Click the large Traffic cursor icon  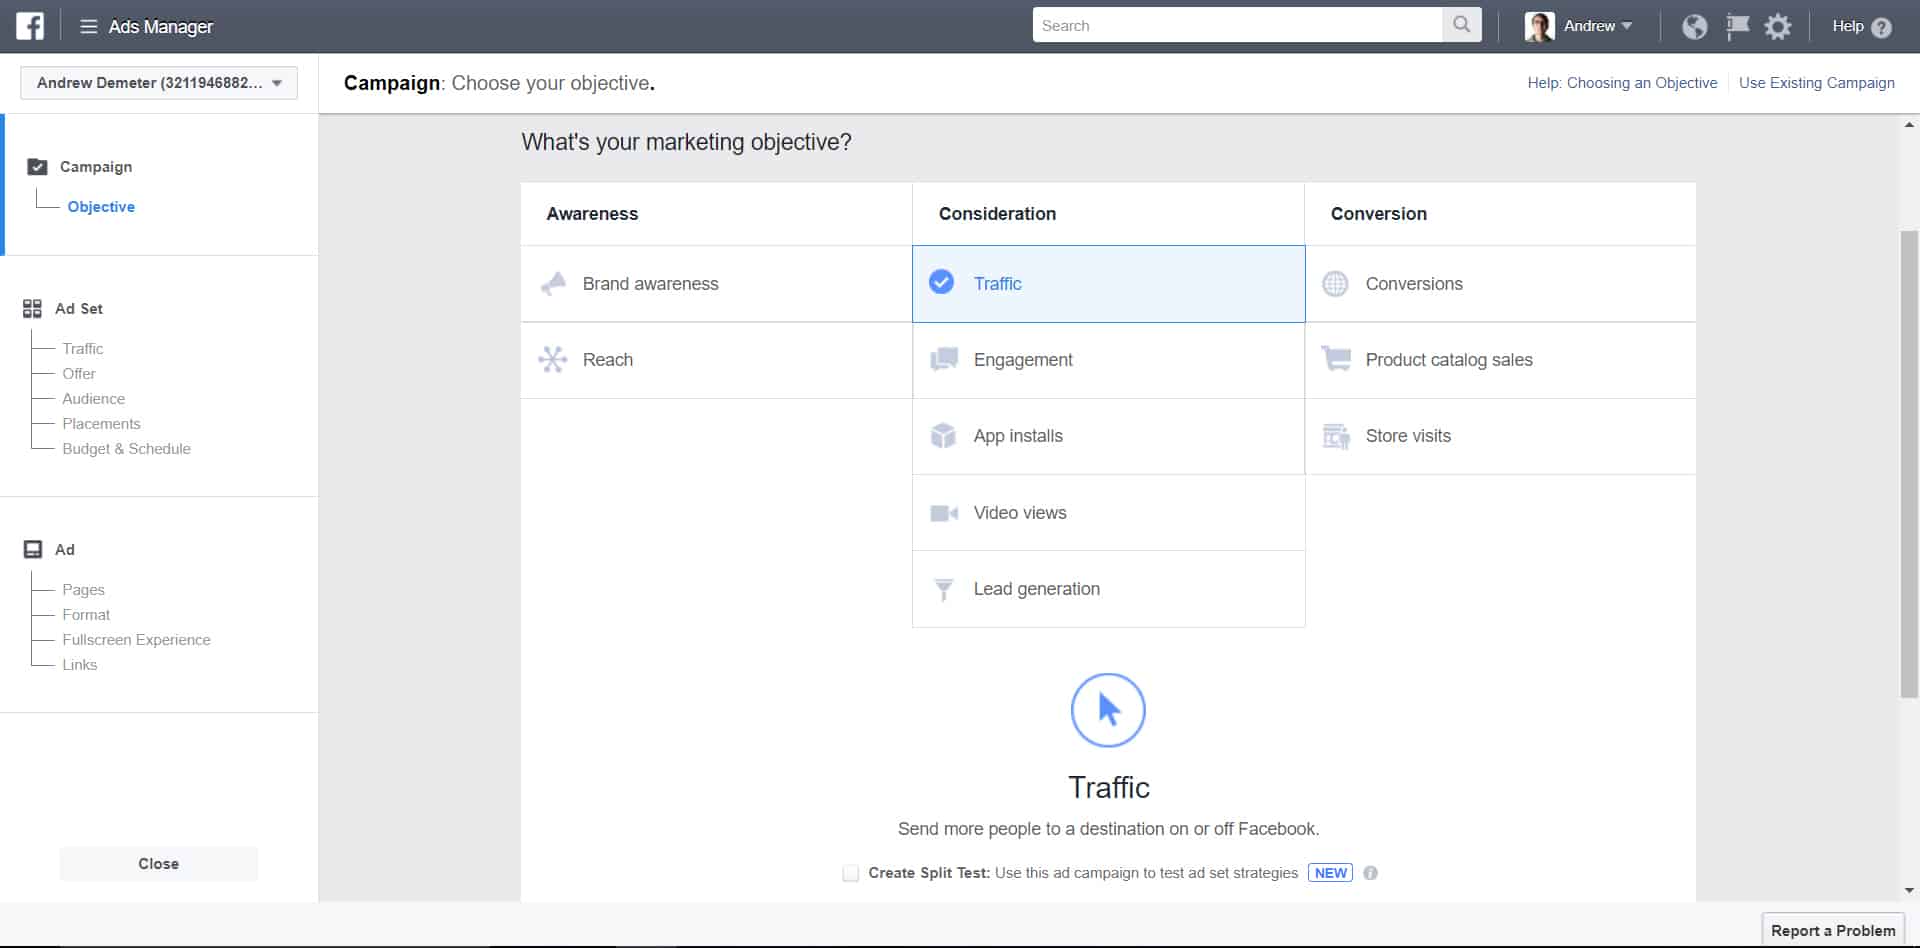click(1108, 710)
